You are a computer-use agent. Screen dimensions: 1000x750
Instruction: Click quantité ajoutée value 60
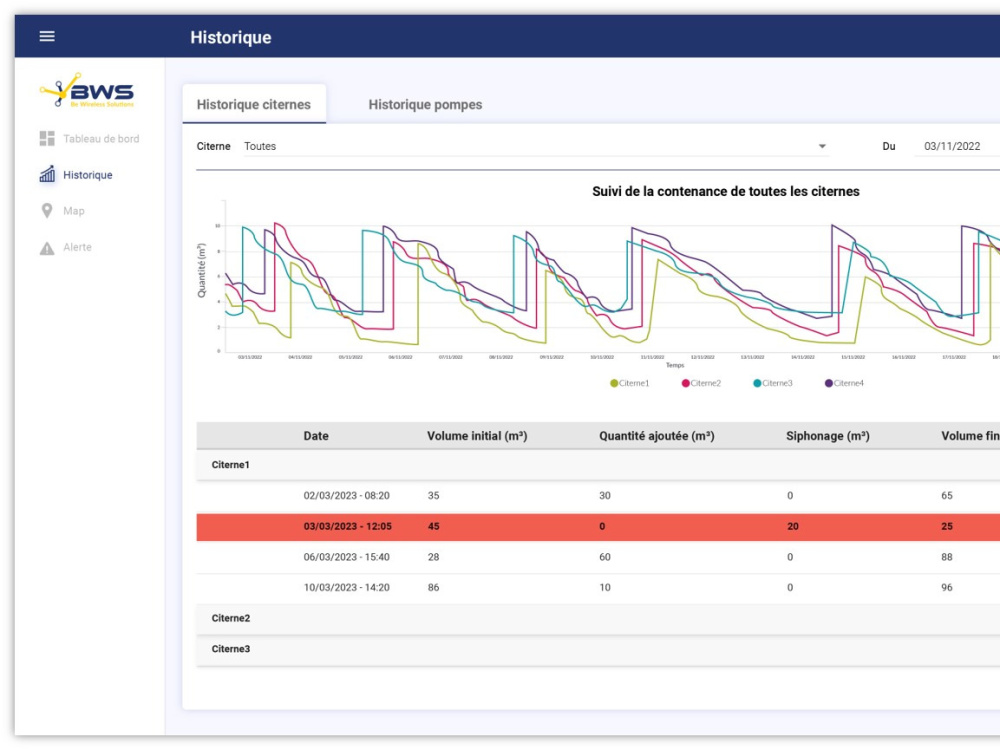click(605, 557)
